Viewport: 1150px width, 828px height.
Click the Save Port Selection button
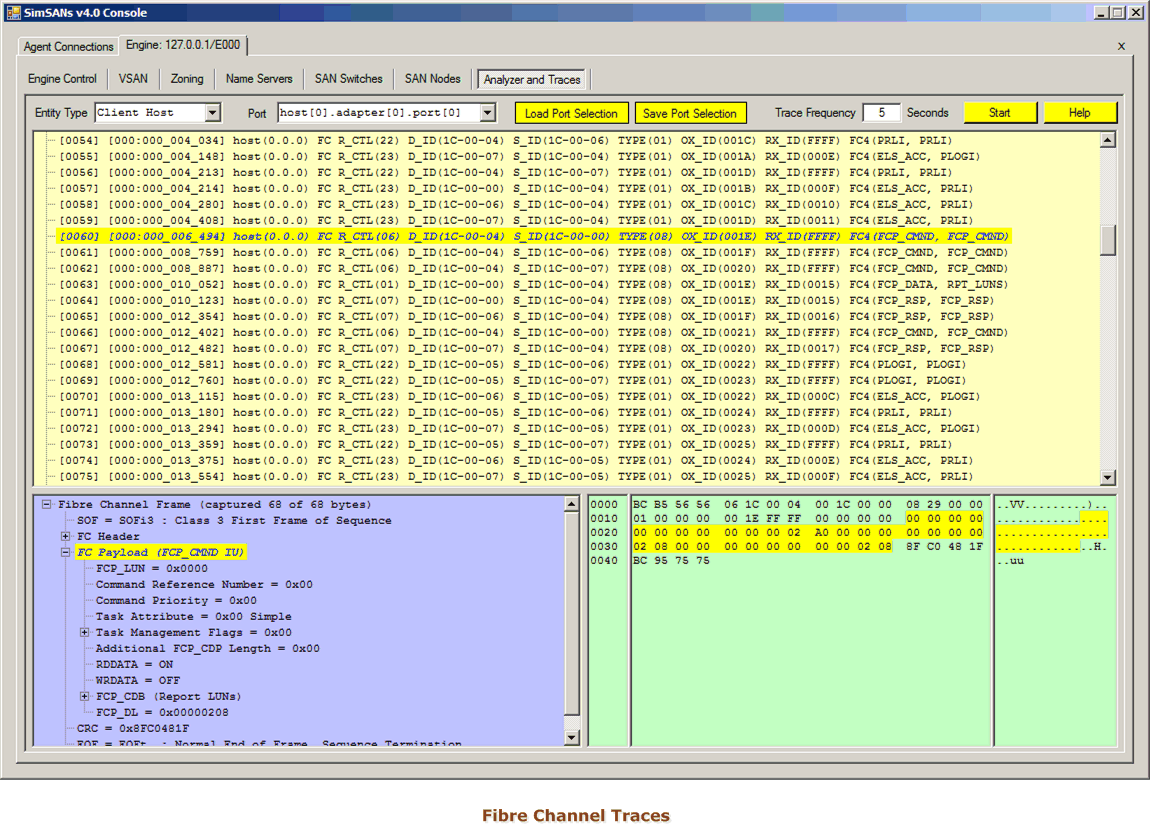[690, 113]
